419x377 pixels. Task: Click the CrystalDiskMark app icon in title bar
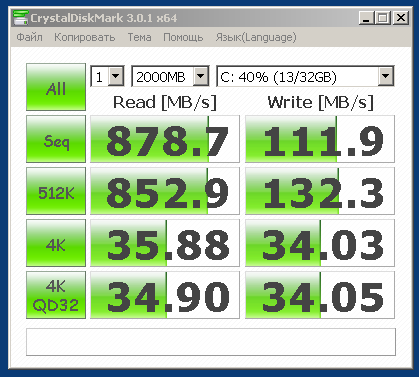(20, 18)
